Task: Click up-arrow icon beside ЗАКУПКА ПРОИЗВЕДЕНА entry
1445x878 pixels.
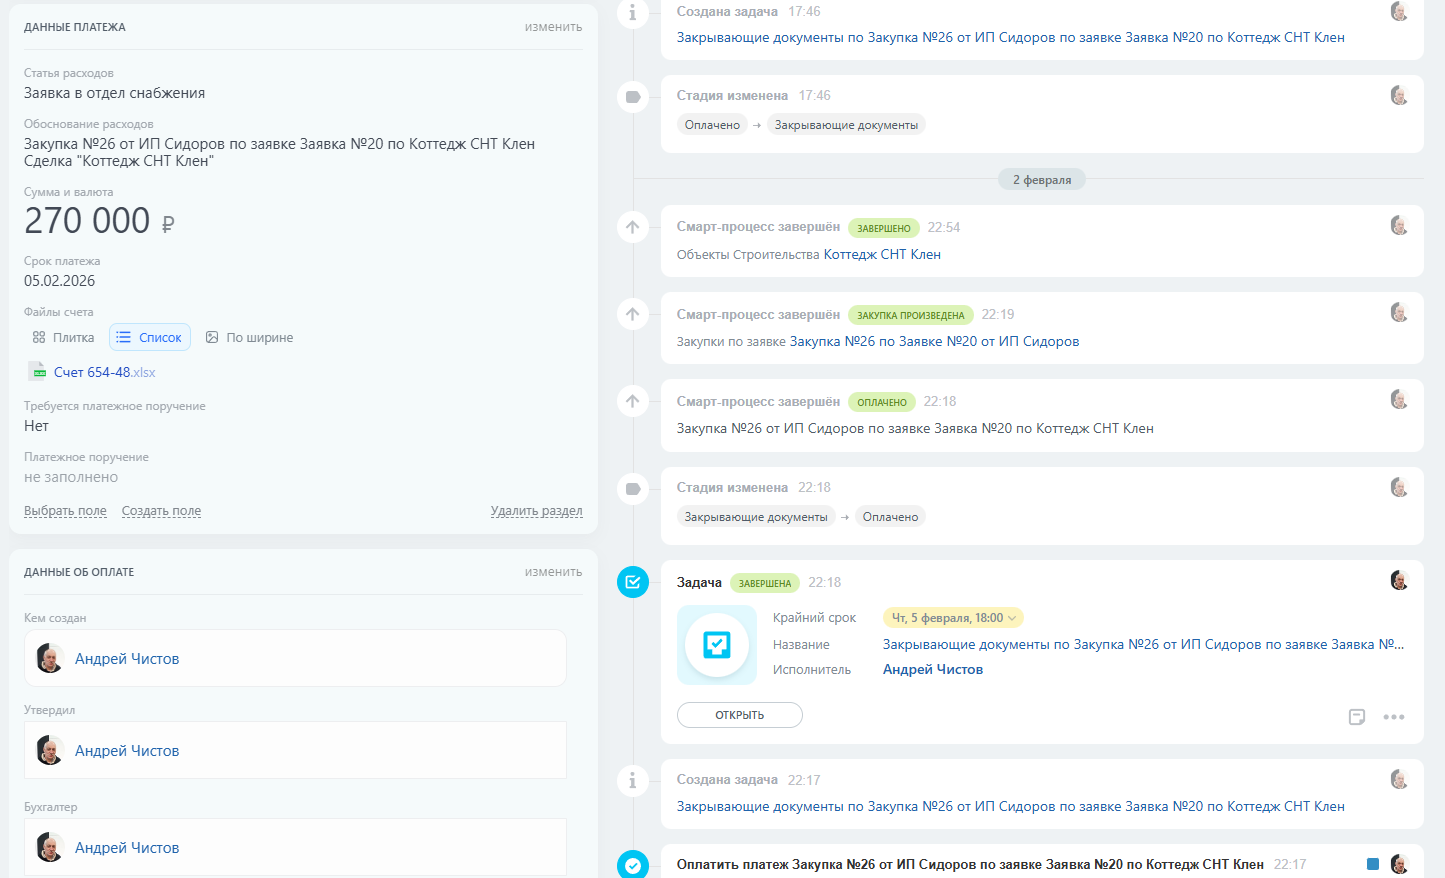Action: point(633,314)
